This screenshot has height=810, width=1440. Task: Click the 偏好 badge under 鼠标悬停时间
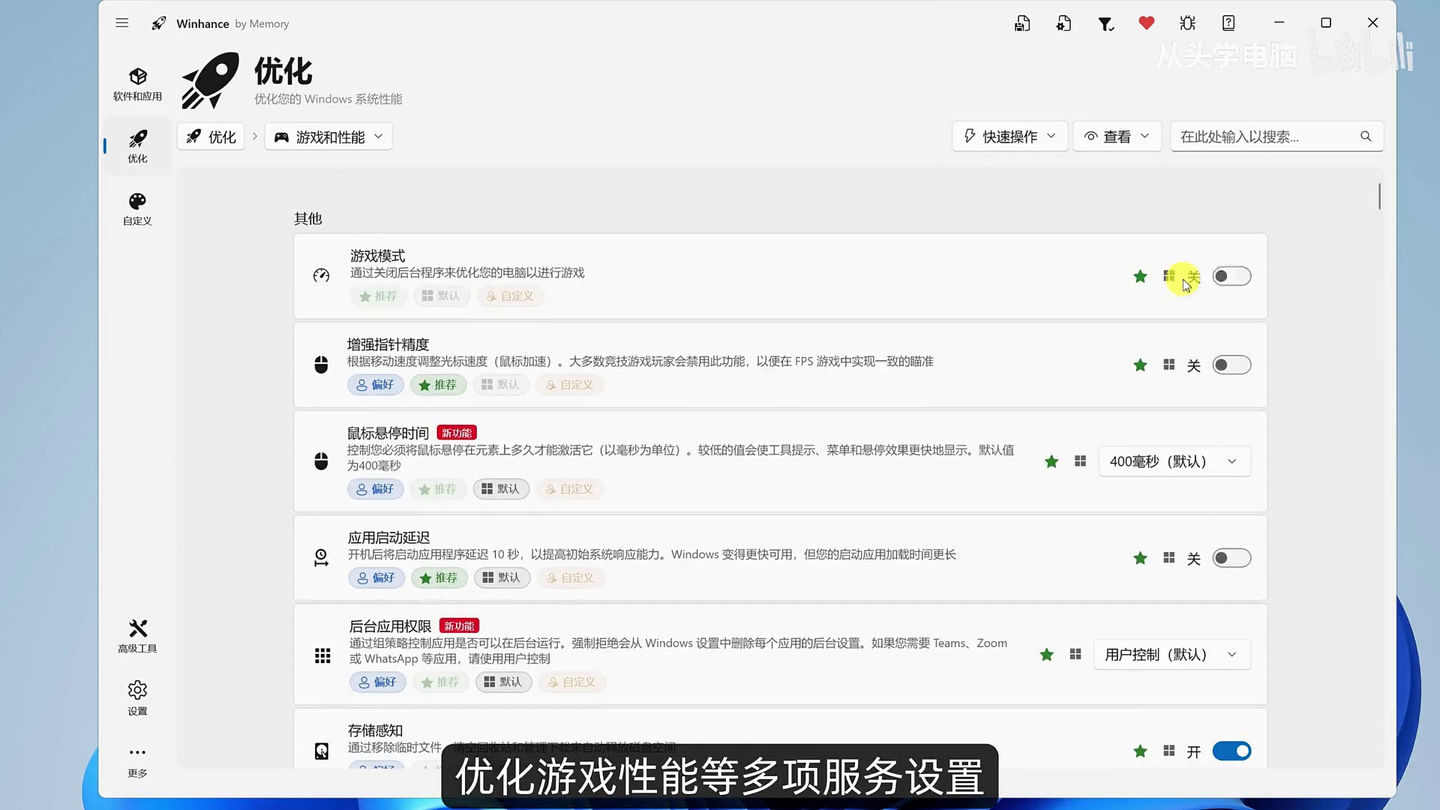point(376,489)
